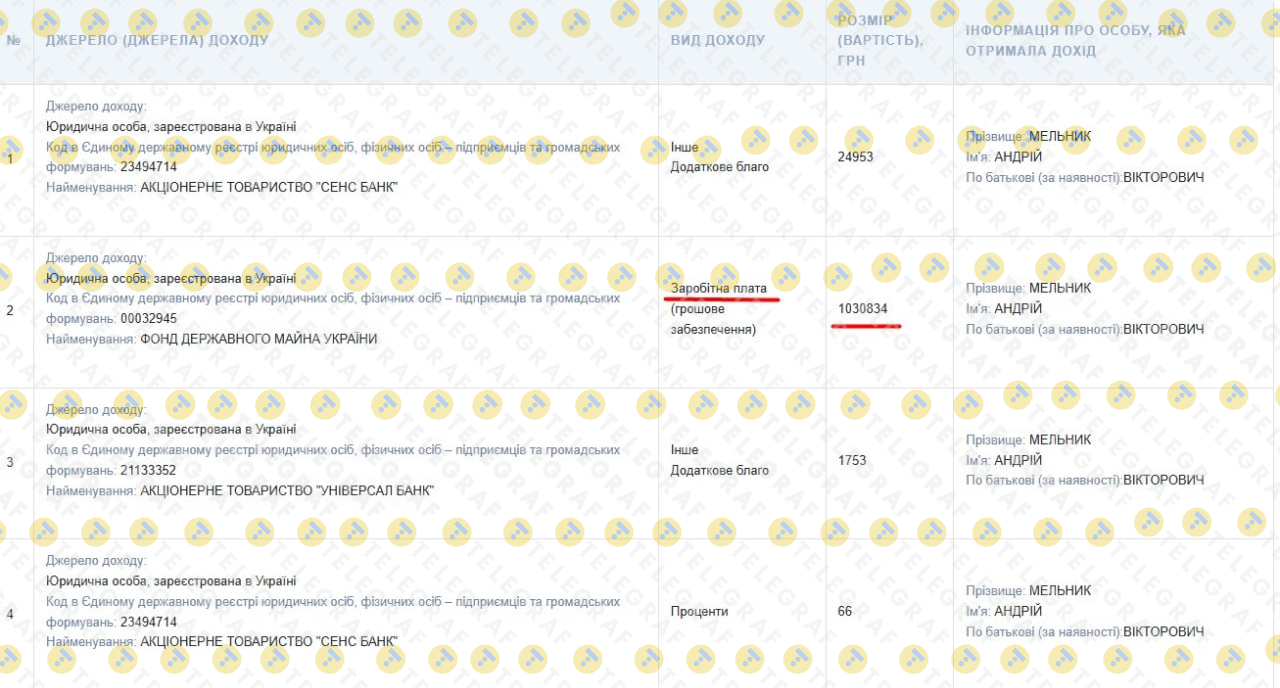Click "Додаткове благо" income type in row 1
Screen dimensions: 1280x688
pyautogui.click(x=719, y=167)
